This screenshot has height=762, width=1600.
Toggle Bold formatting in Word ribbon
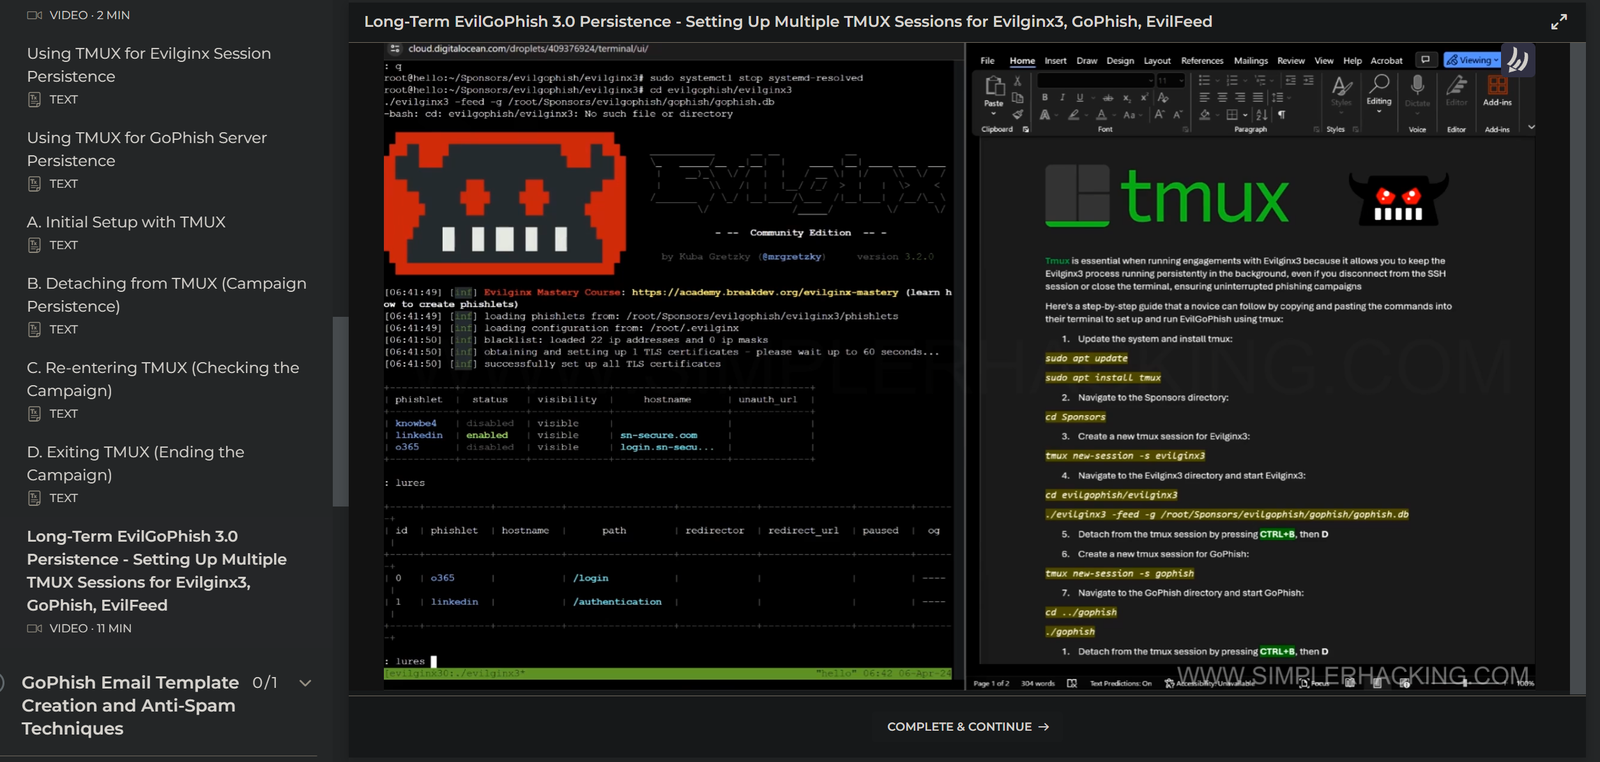click(1045, 98)
